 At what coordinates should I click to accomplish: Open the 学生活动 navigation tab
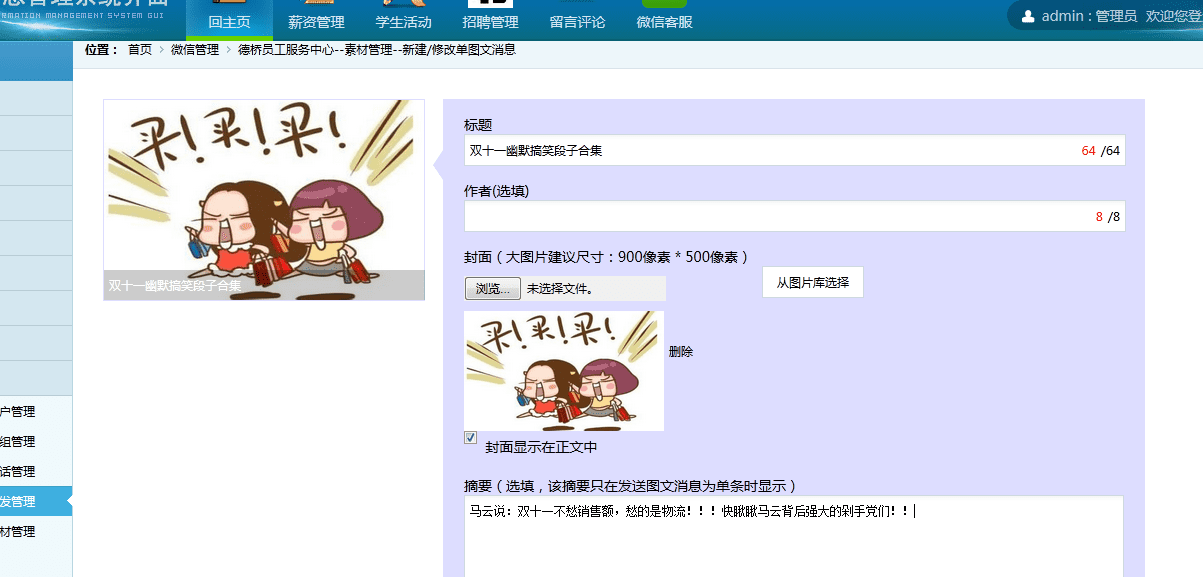[403, 20]
